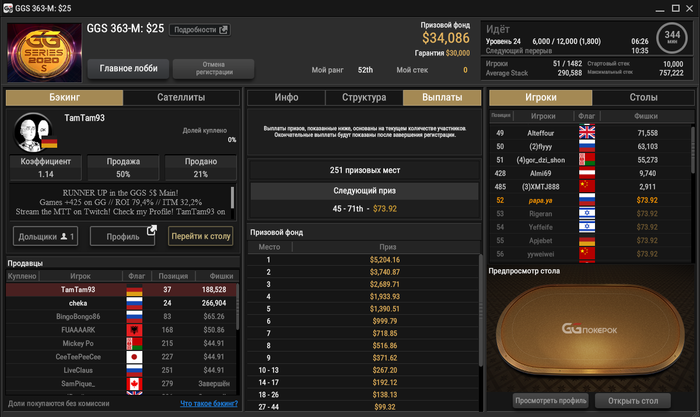Click the 1st place prize $5,204.16
The width and height of the screenshot is (700, 417).
click(x=384, y=260)
